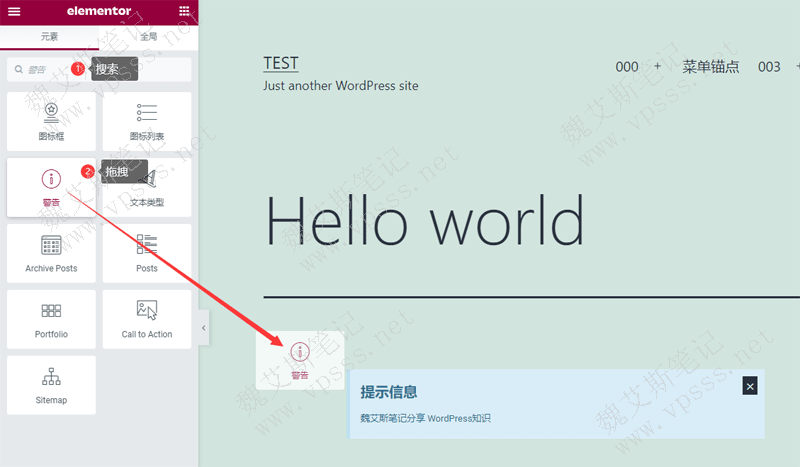Image resolution: width=800 pixels, height=467 pixels.
Task: Switch to the 全局 tab
Action: pos(148,37)
